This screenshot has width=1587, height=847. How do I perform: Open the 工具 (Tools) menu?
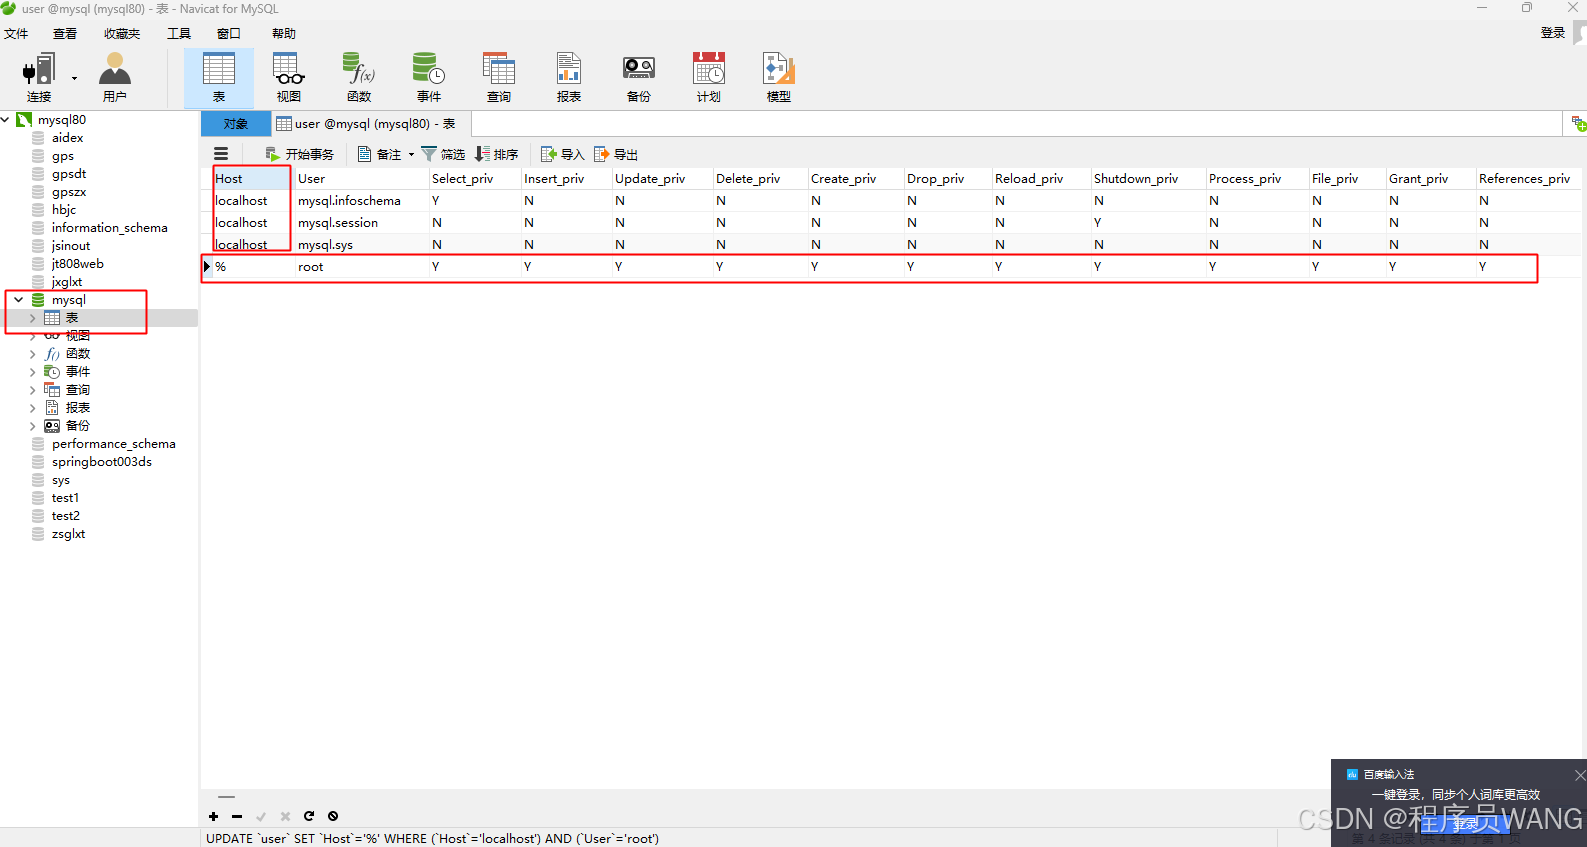coord(179,33)
